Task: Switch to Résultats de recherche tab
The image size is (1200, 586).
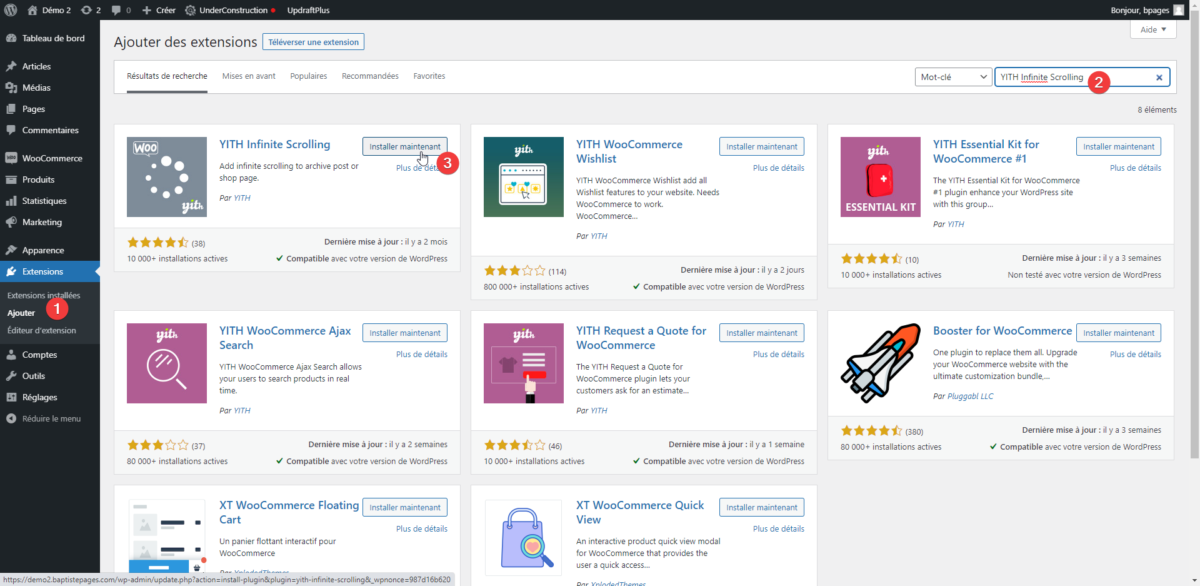Action: [167, 76]
